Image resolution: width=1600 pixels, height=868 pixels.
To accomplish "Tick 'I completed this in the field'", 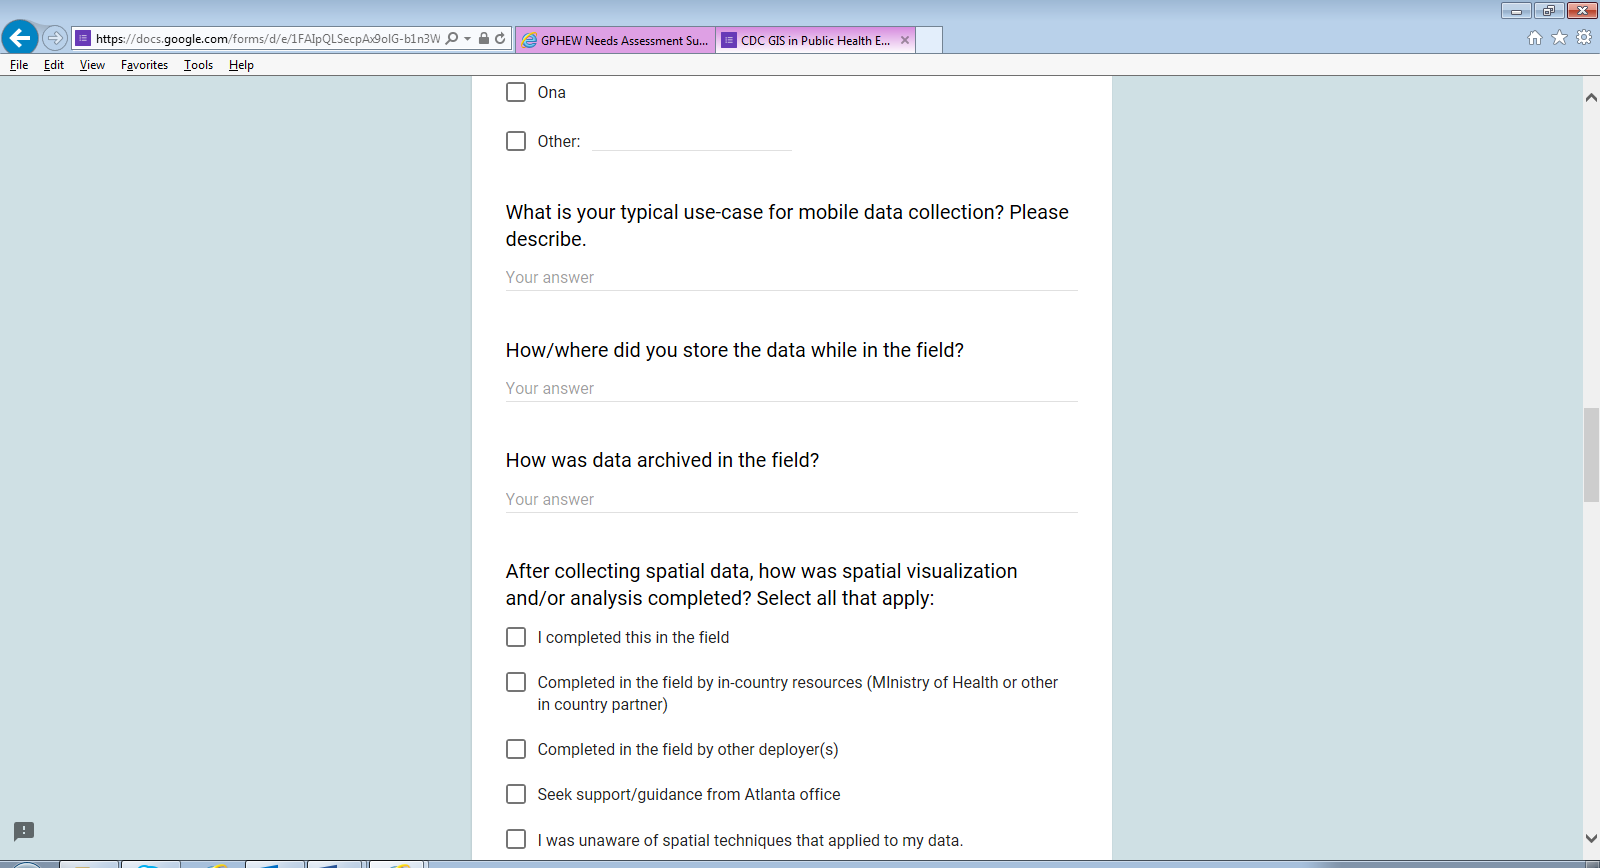I will tap(516, 637).
